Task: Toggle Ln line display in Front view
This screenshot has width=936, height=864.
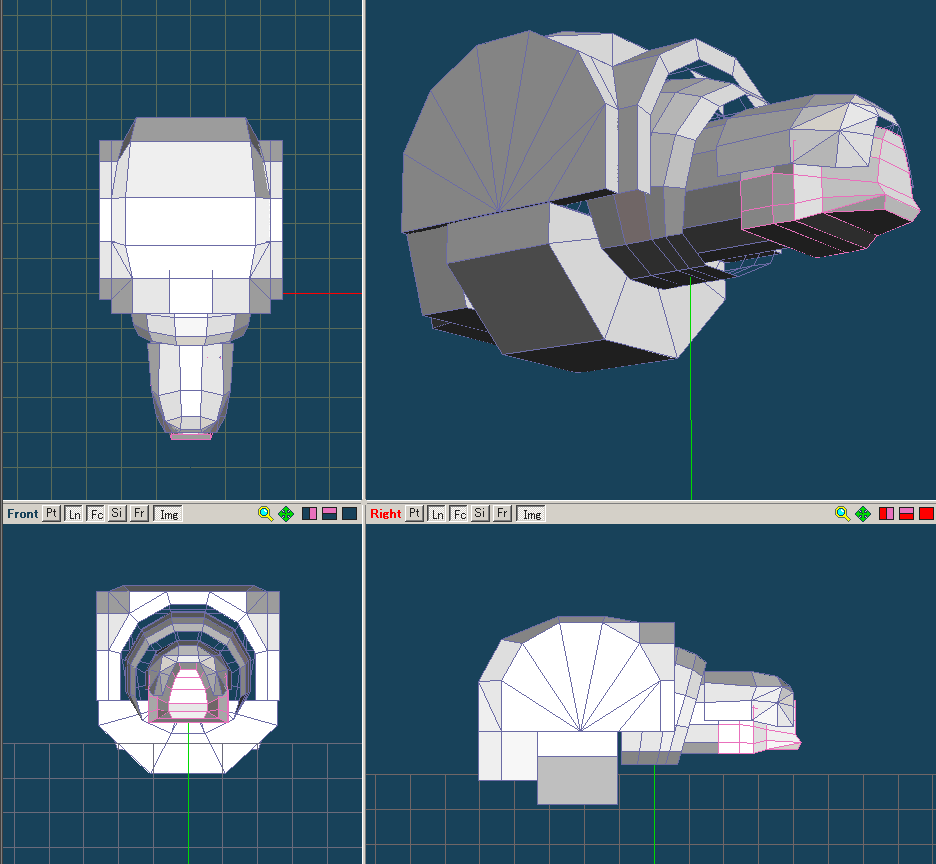Action: (x=74, y=514)
